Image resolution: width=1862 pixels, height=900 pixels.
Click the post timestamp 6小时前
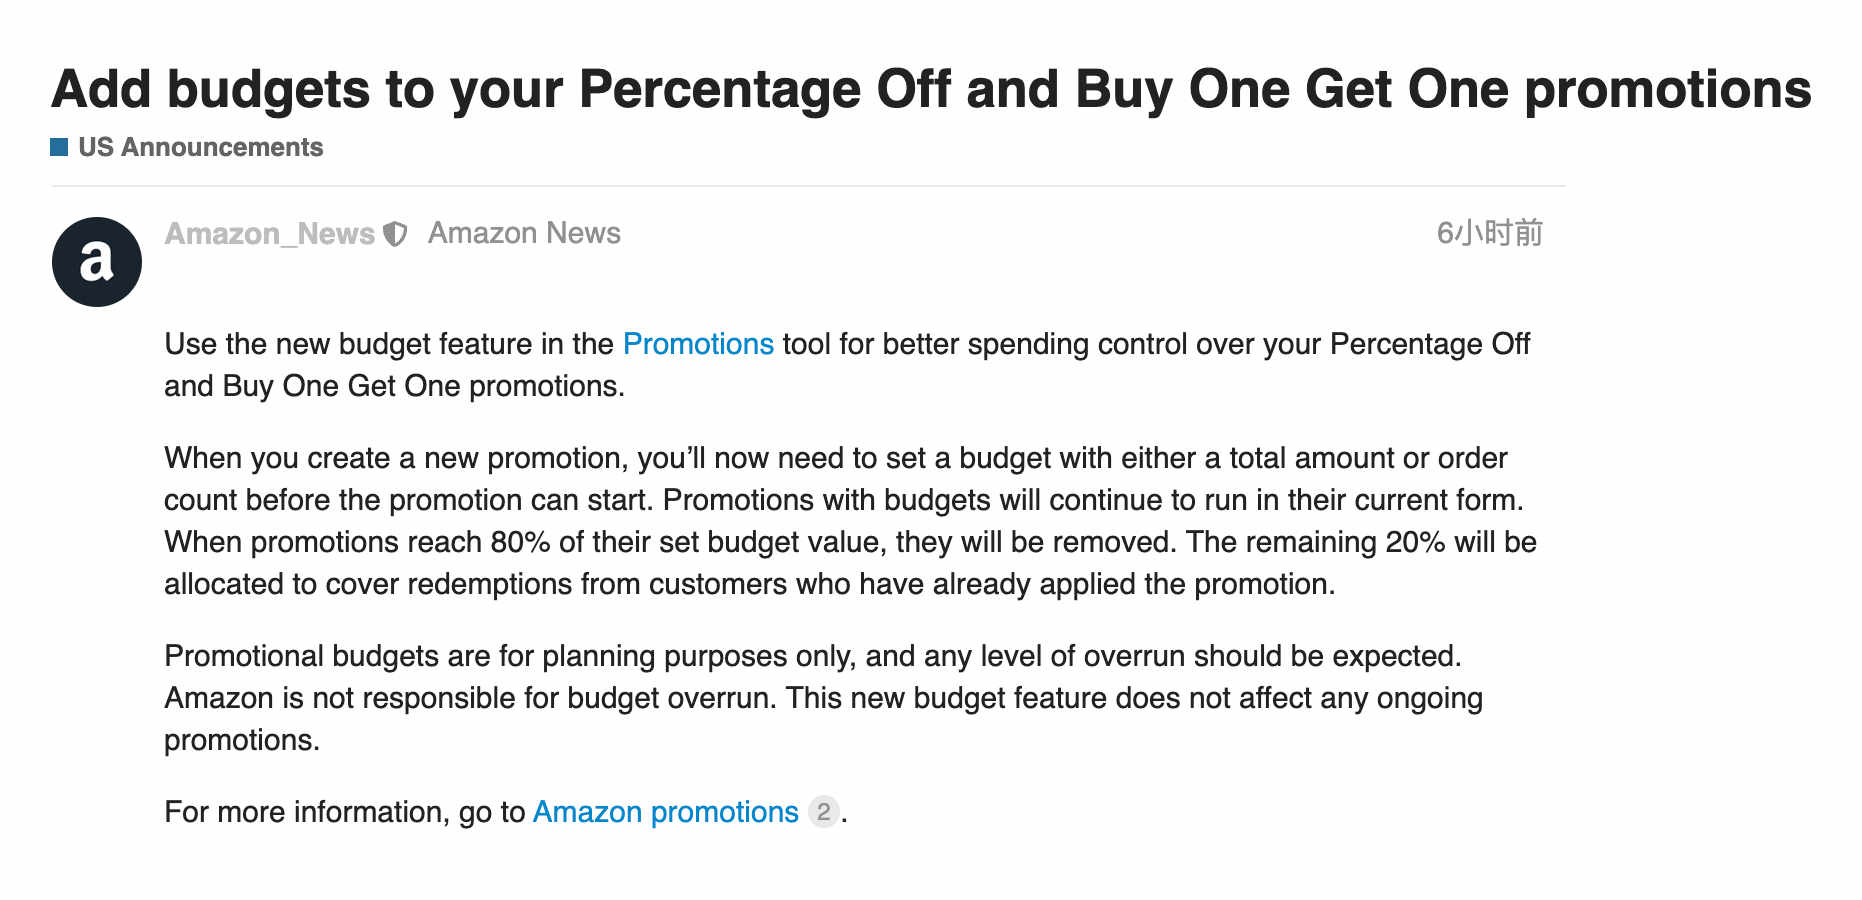(1490, 233)
